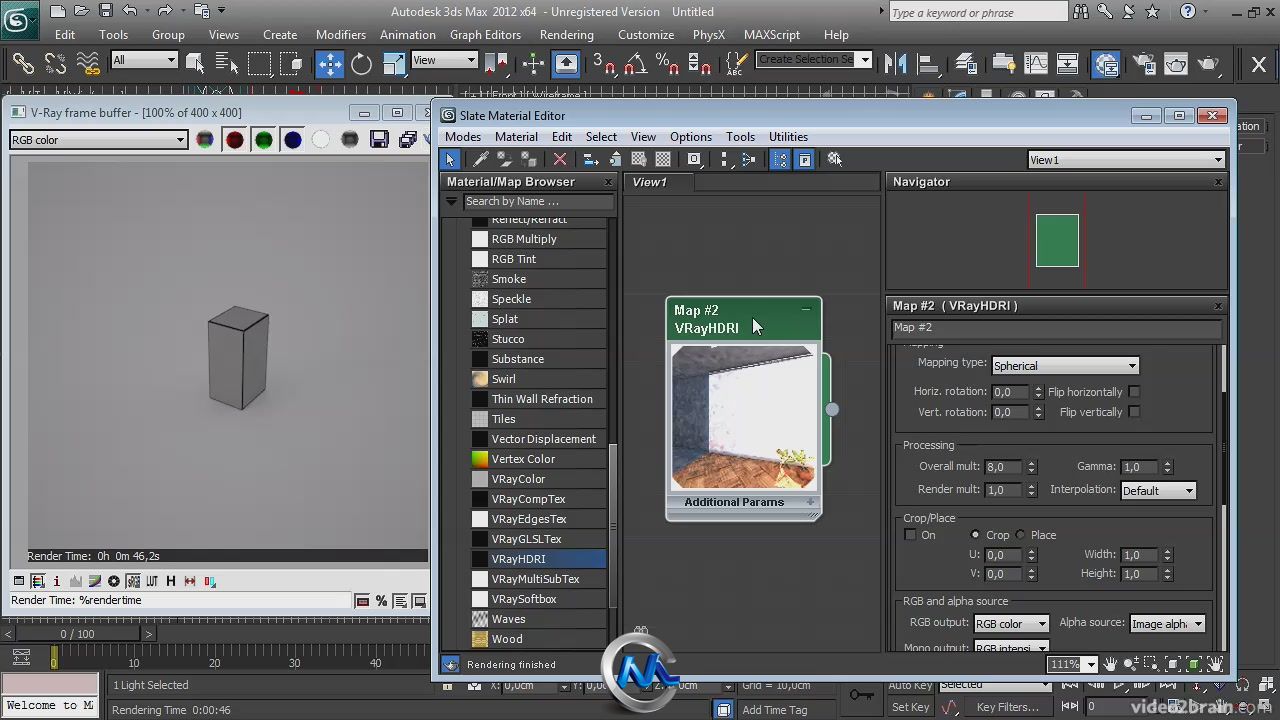
Task: Toggle Show Background in Preview checker icon
Action: coord(663,160)
